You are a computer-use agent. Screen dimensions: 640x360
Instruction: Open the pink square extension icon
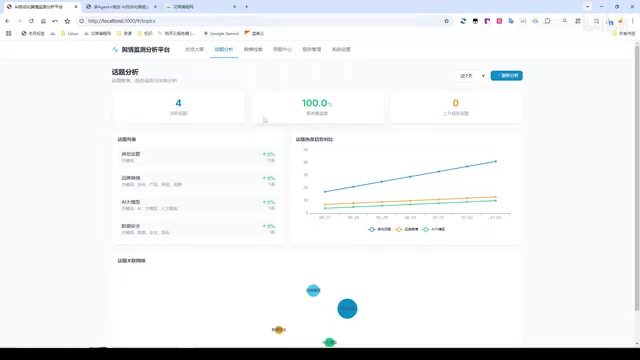499,21
